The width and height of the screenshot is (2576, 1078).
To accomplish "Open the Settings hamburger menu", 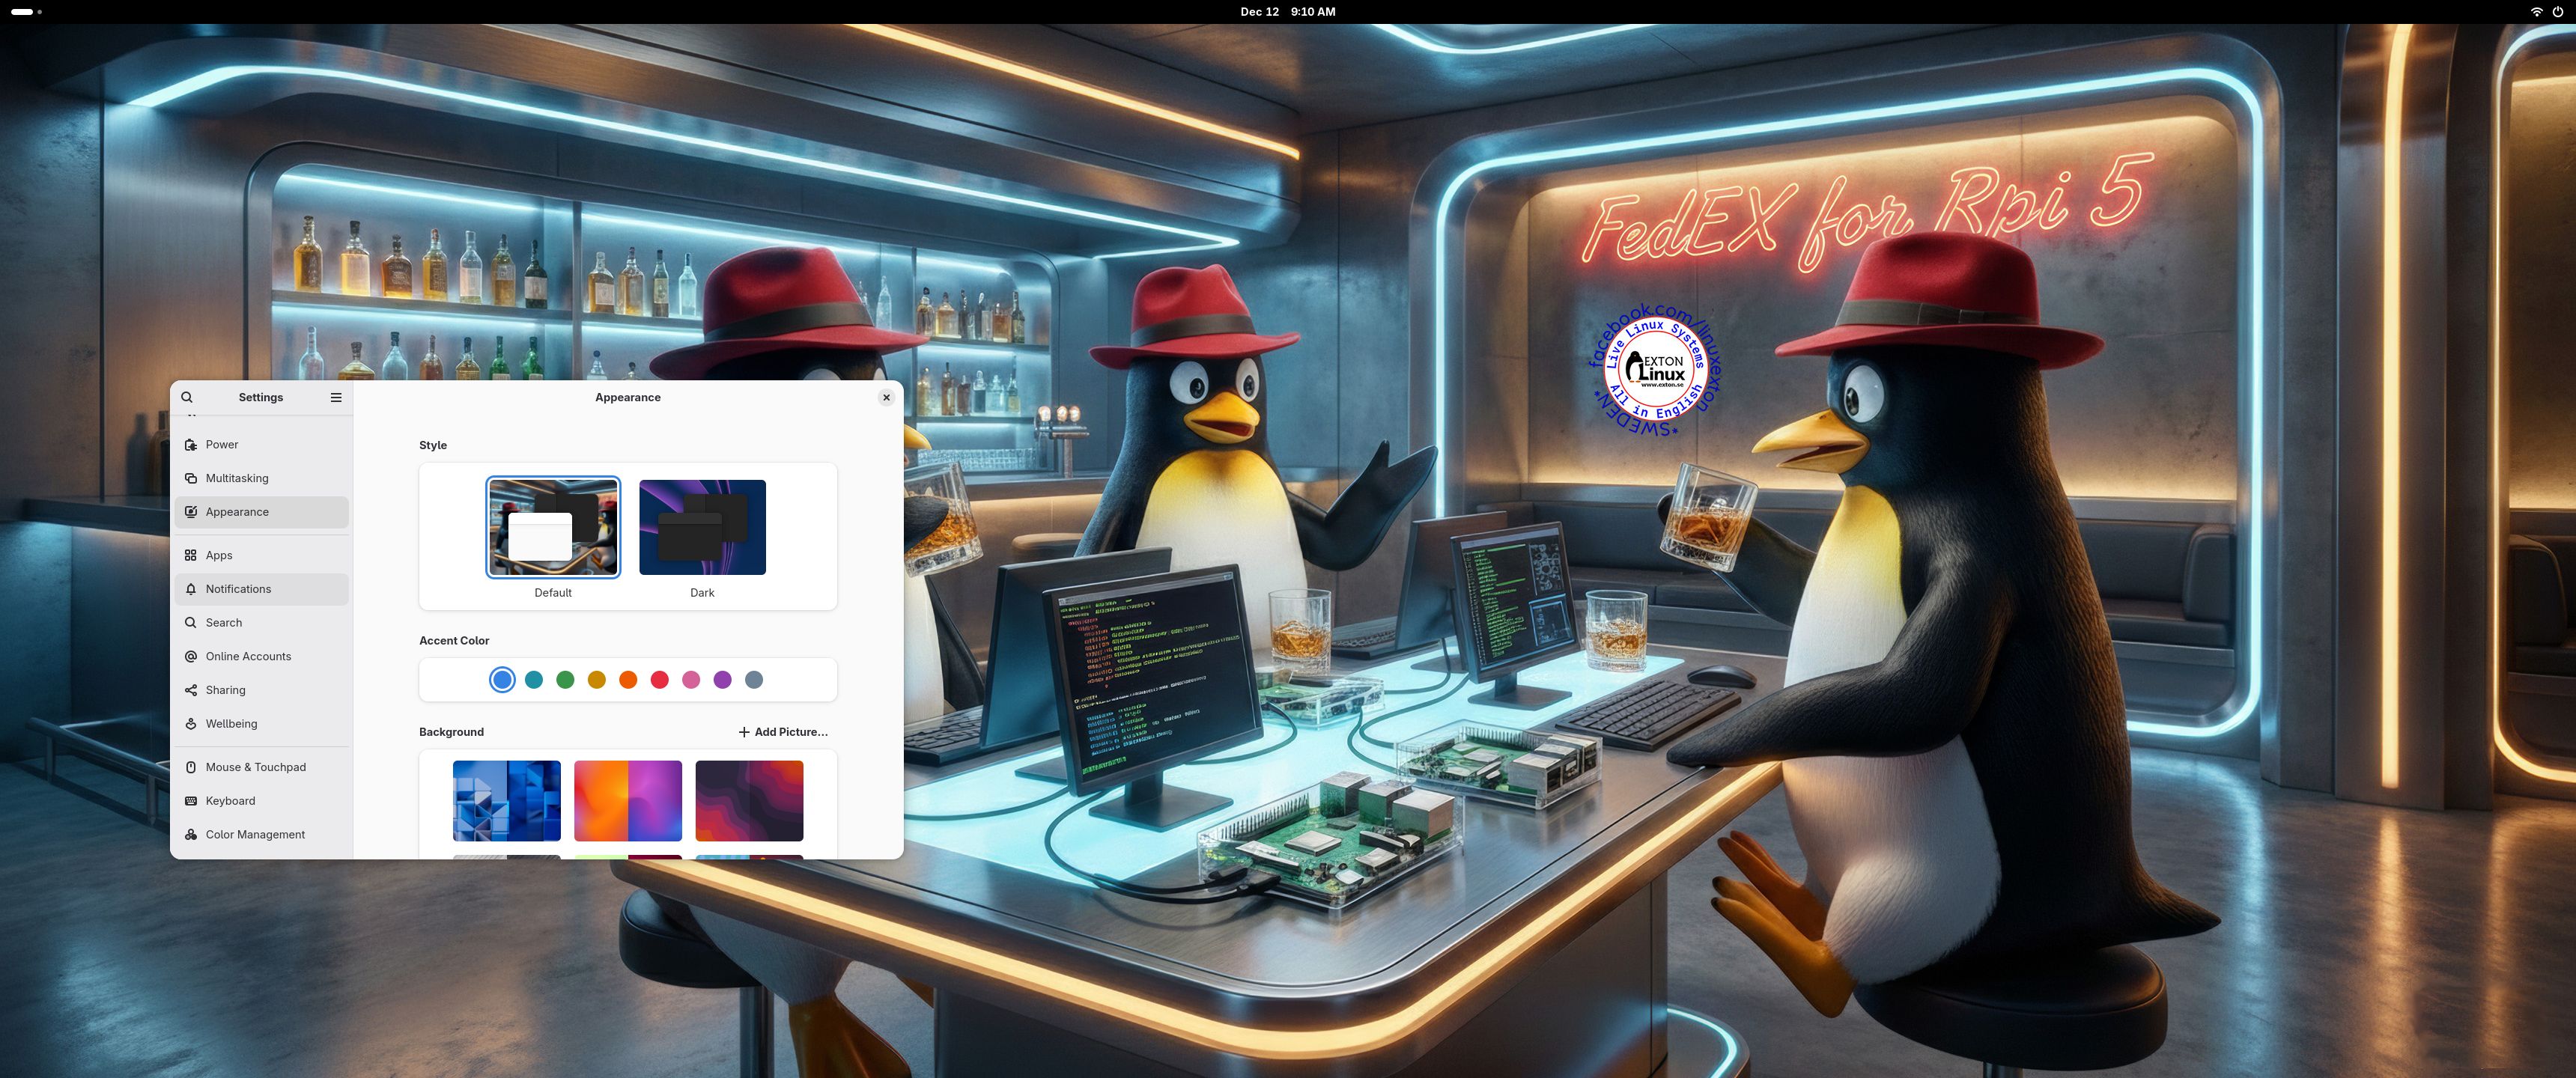I will [336, 397].
